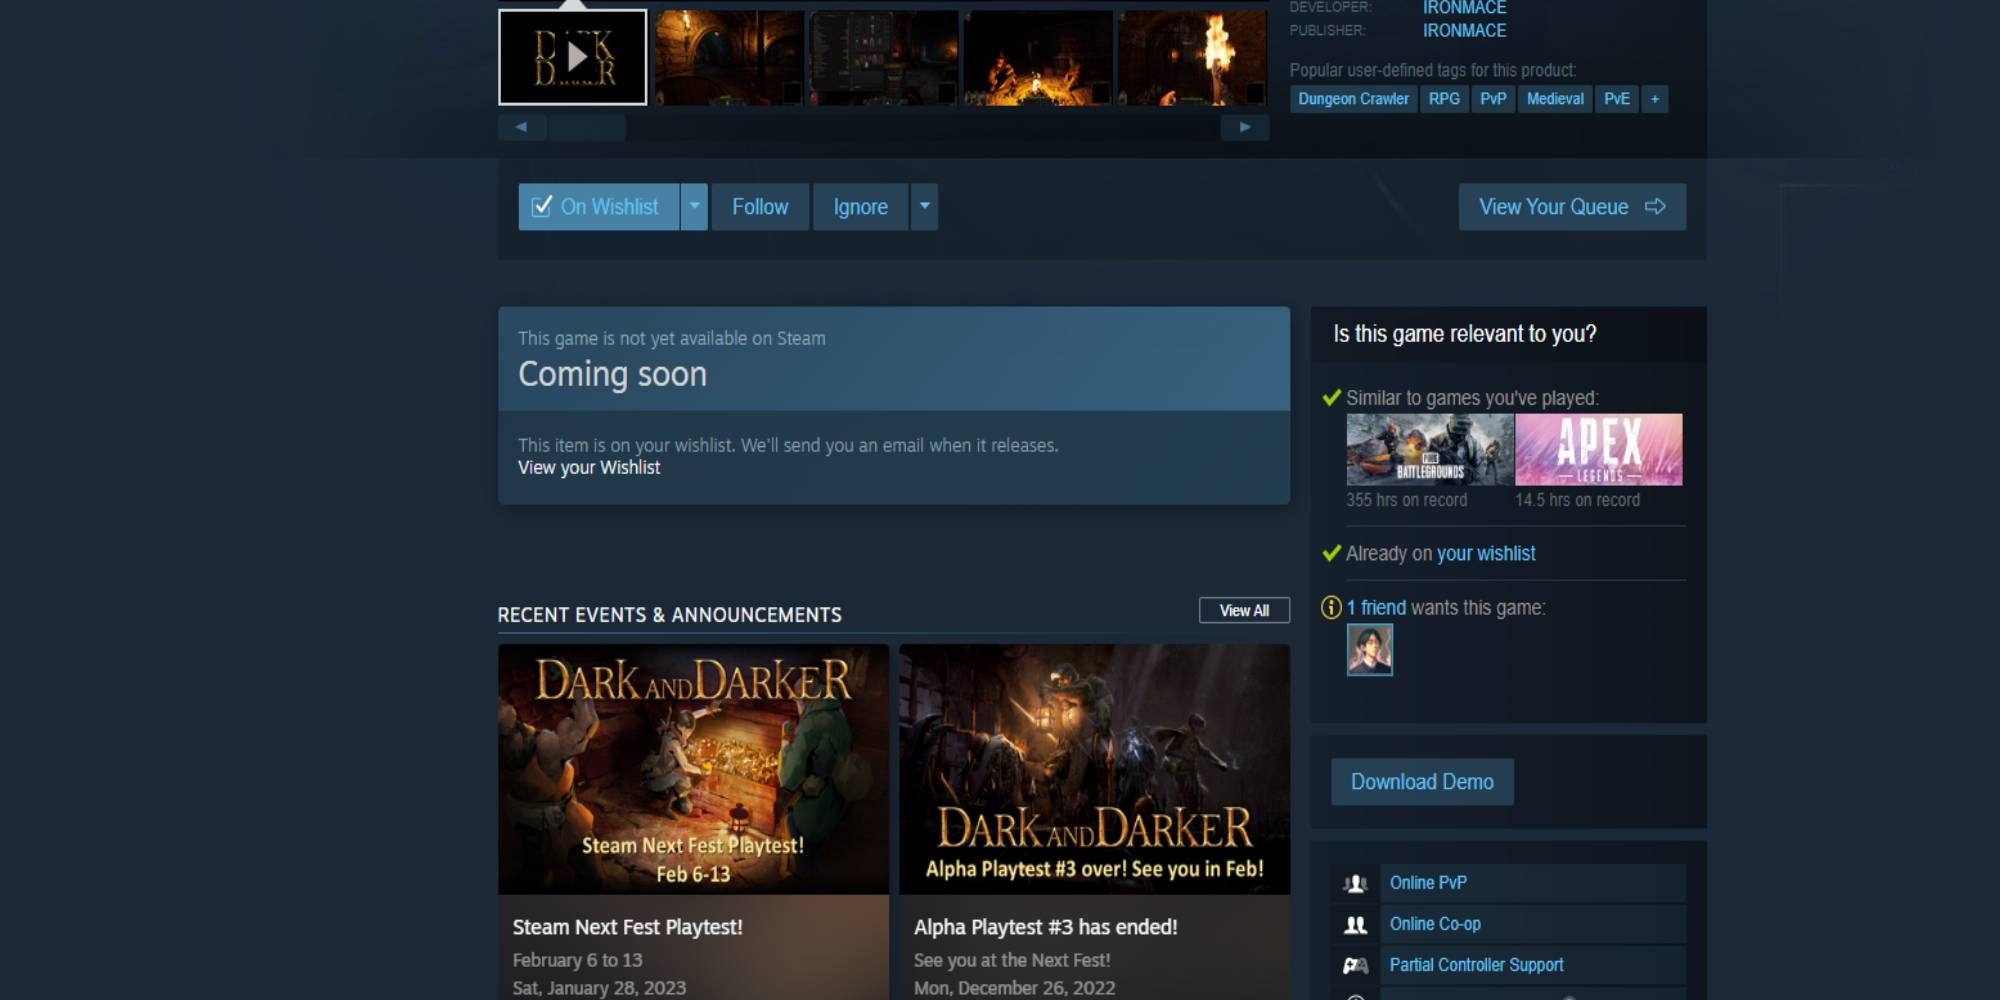This screenshot has width=2000, height=1000.
Task: Select the RPG tag
Action: (1444, 99)
